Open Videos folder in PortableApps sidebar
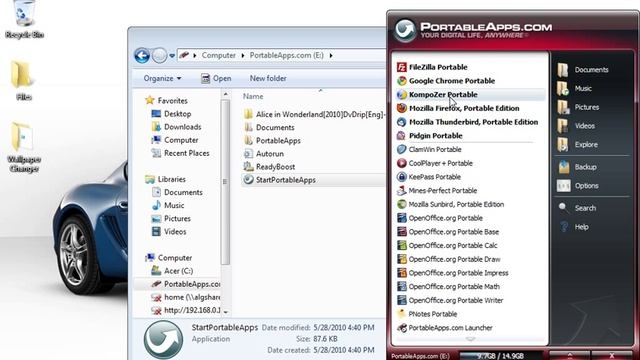640x360 pixels. point(576,126)
